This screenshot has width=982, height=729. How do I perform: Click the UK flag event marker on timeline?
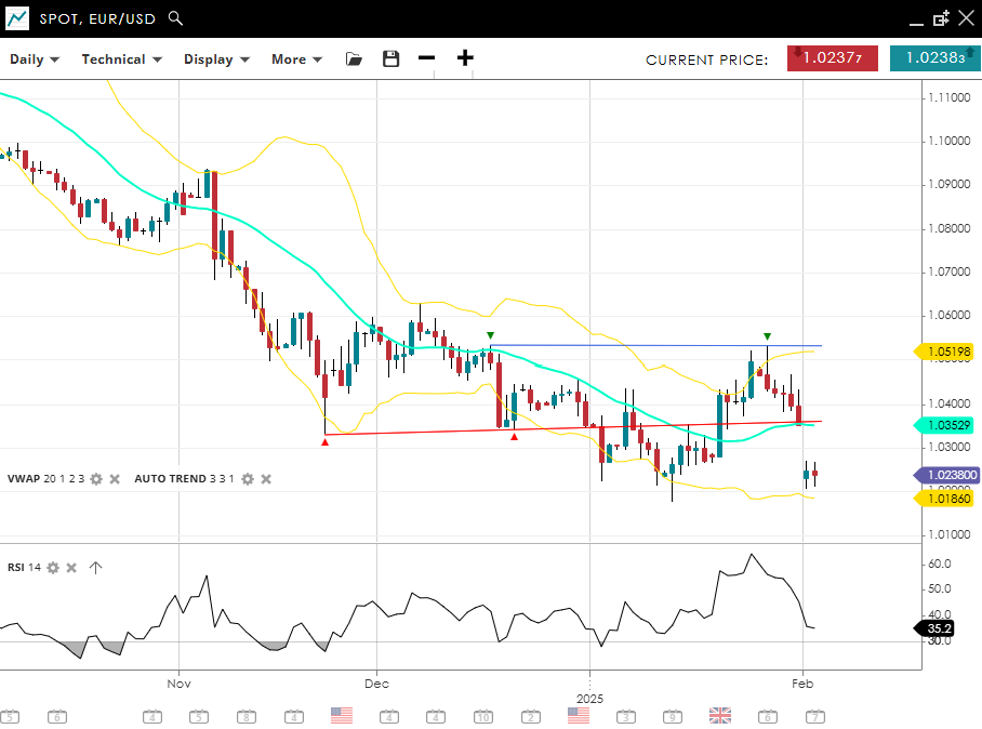pos(719,715)
